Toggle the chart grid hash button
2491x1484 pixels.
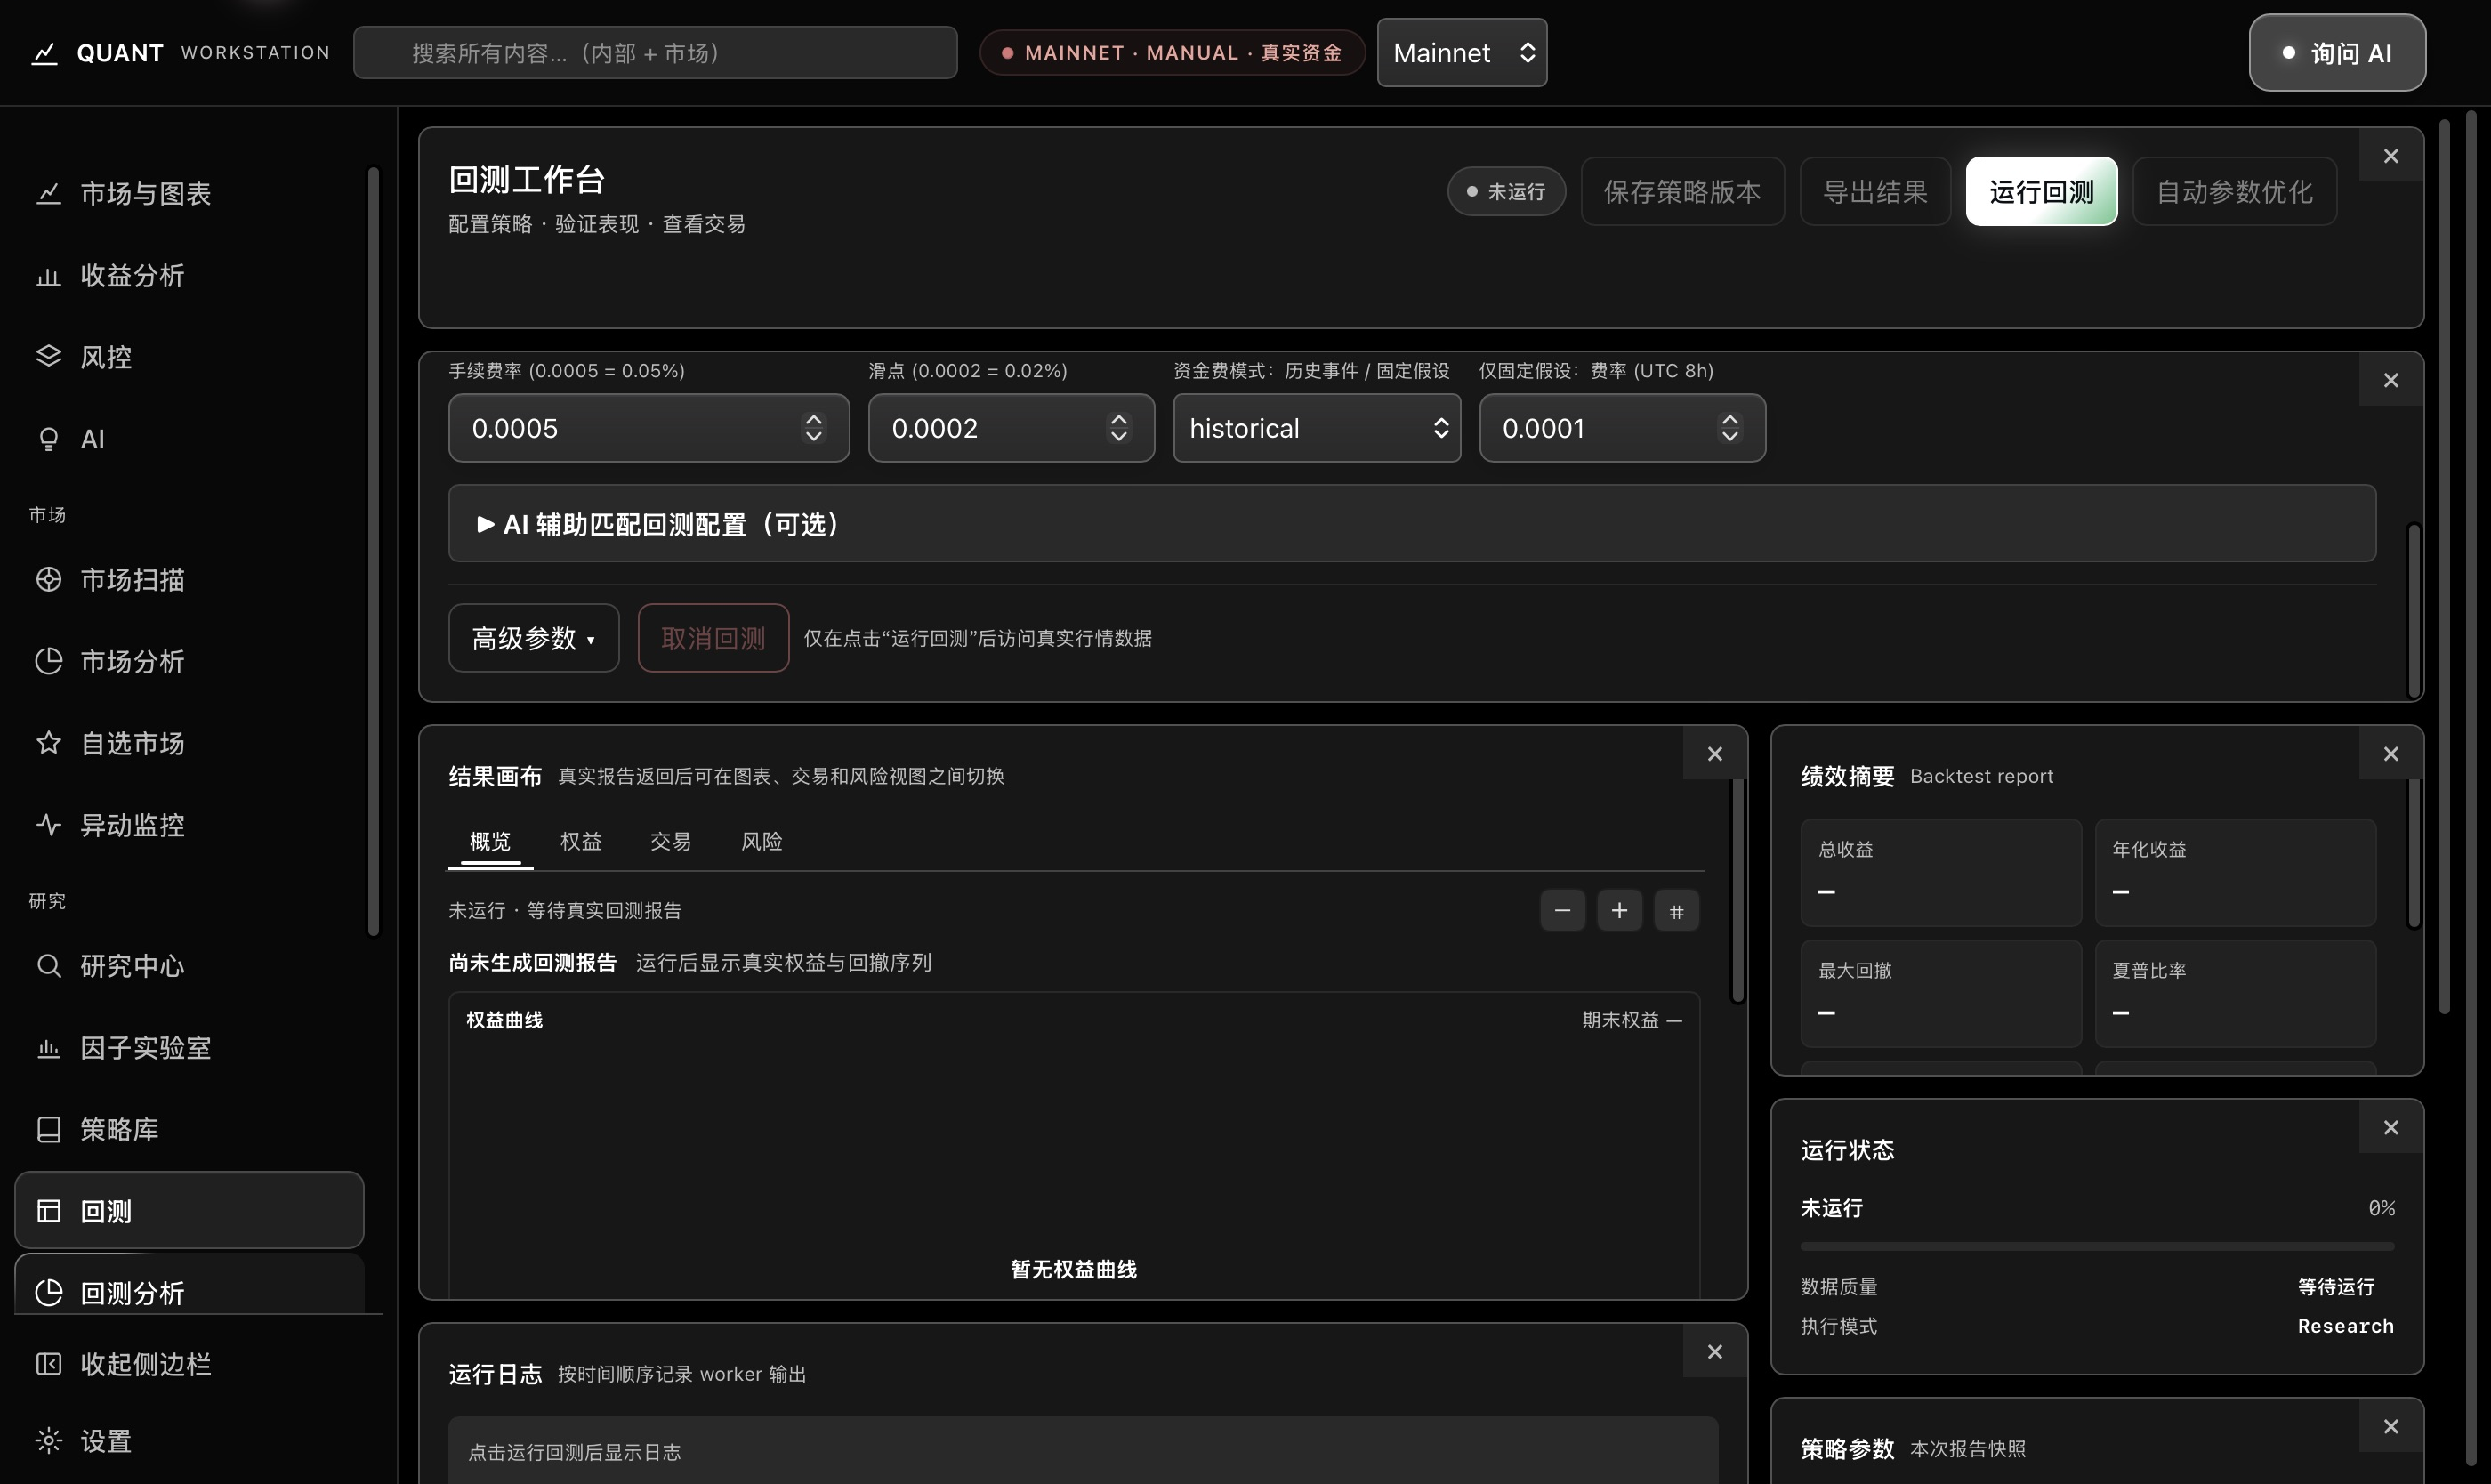tap(1676, 911)
